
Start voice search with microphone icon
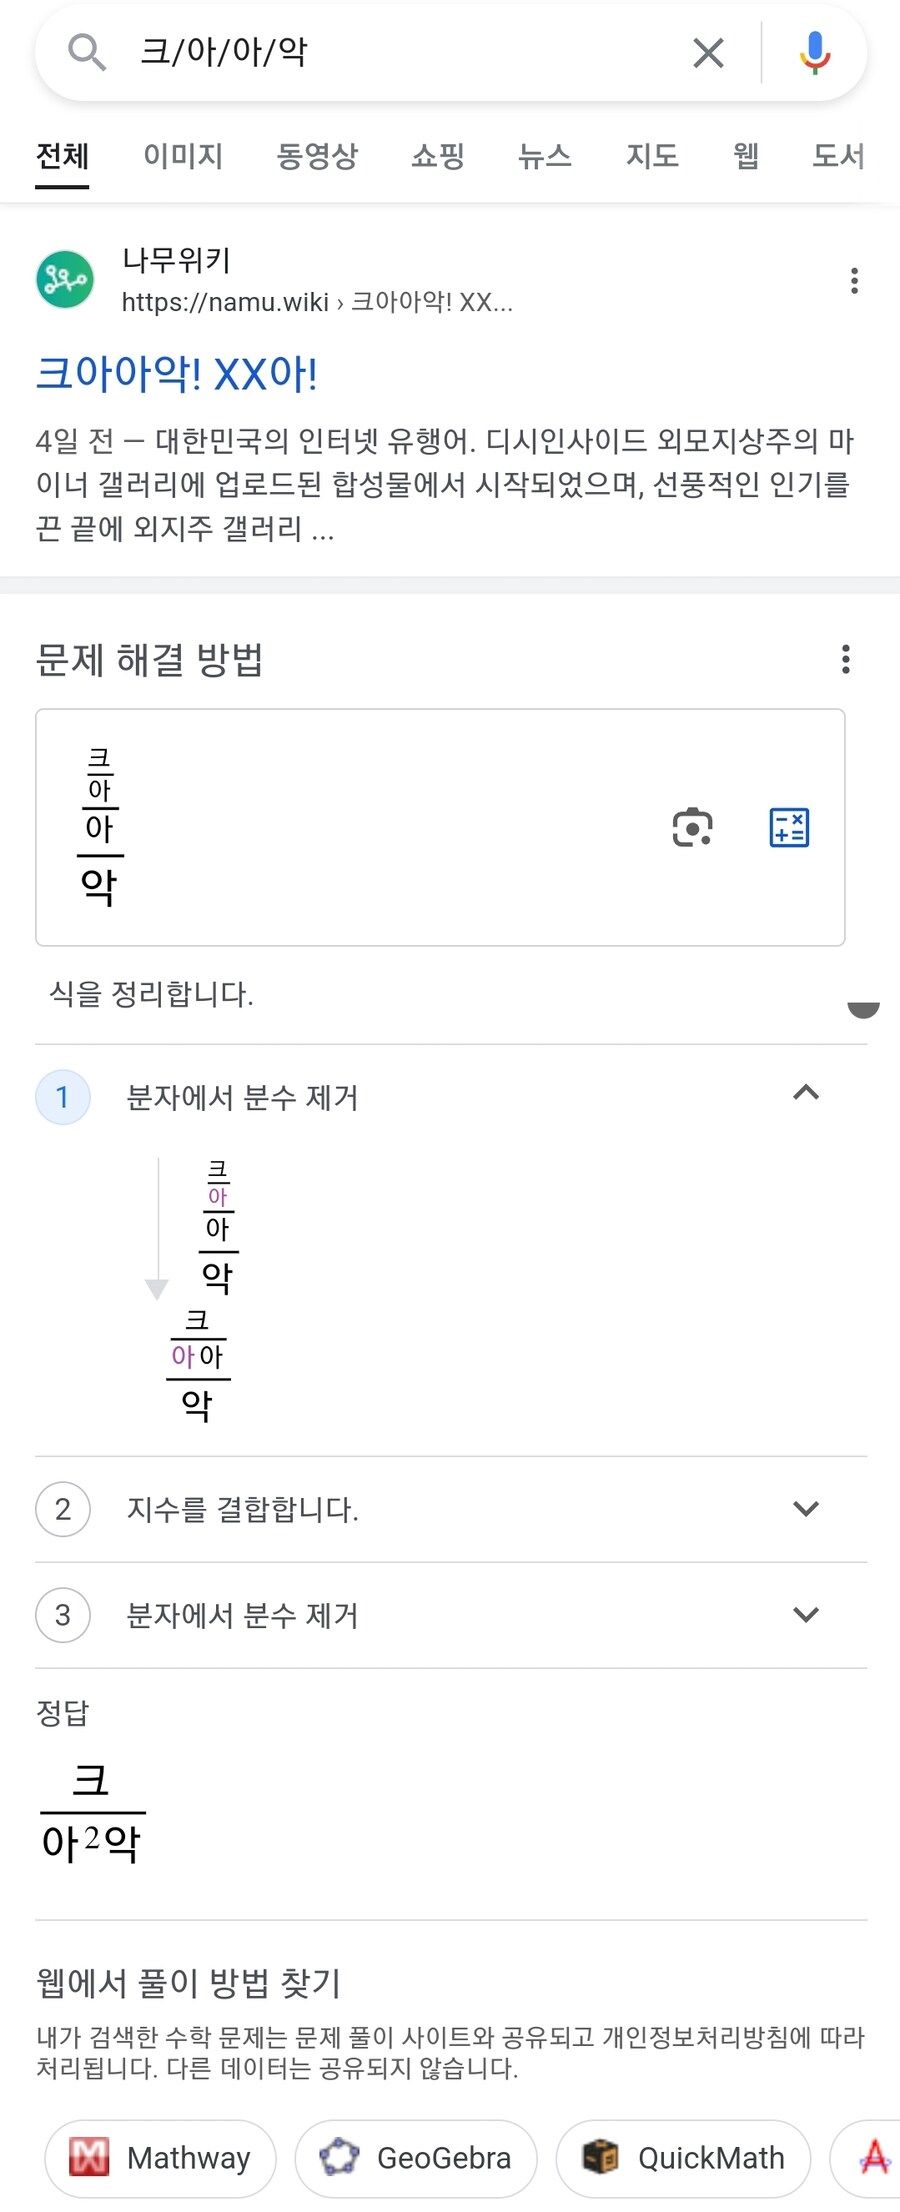coord(815,53)
